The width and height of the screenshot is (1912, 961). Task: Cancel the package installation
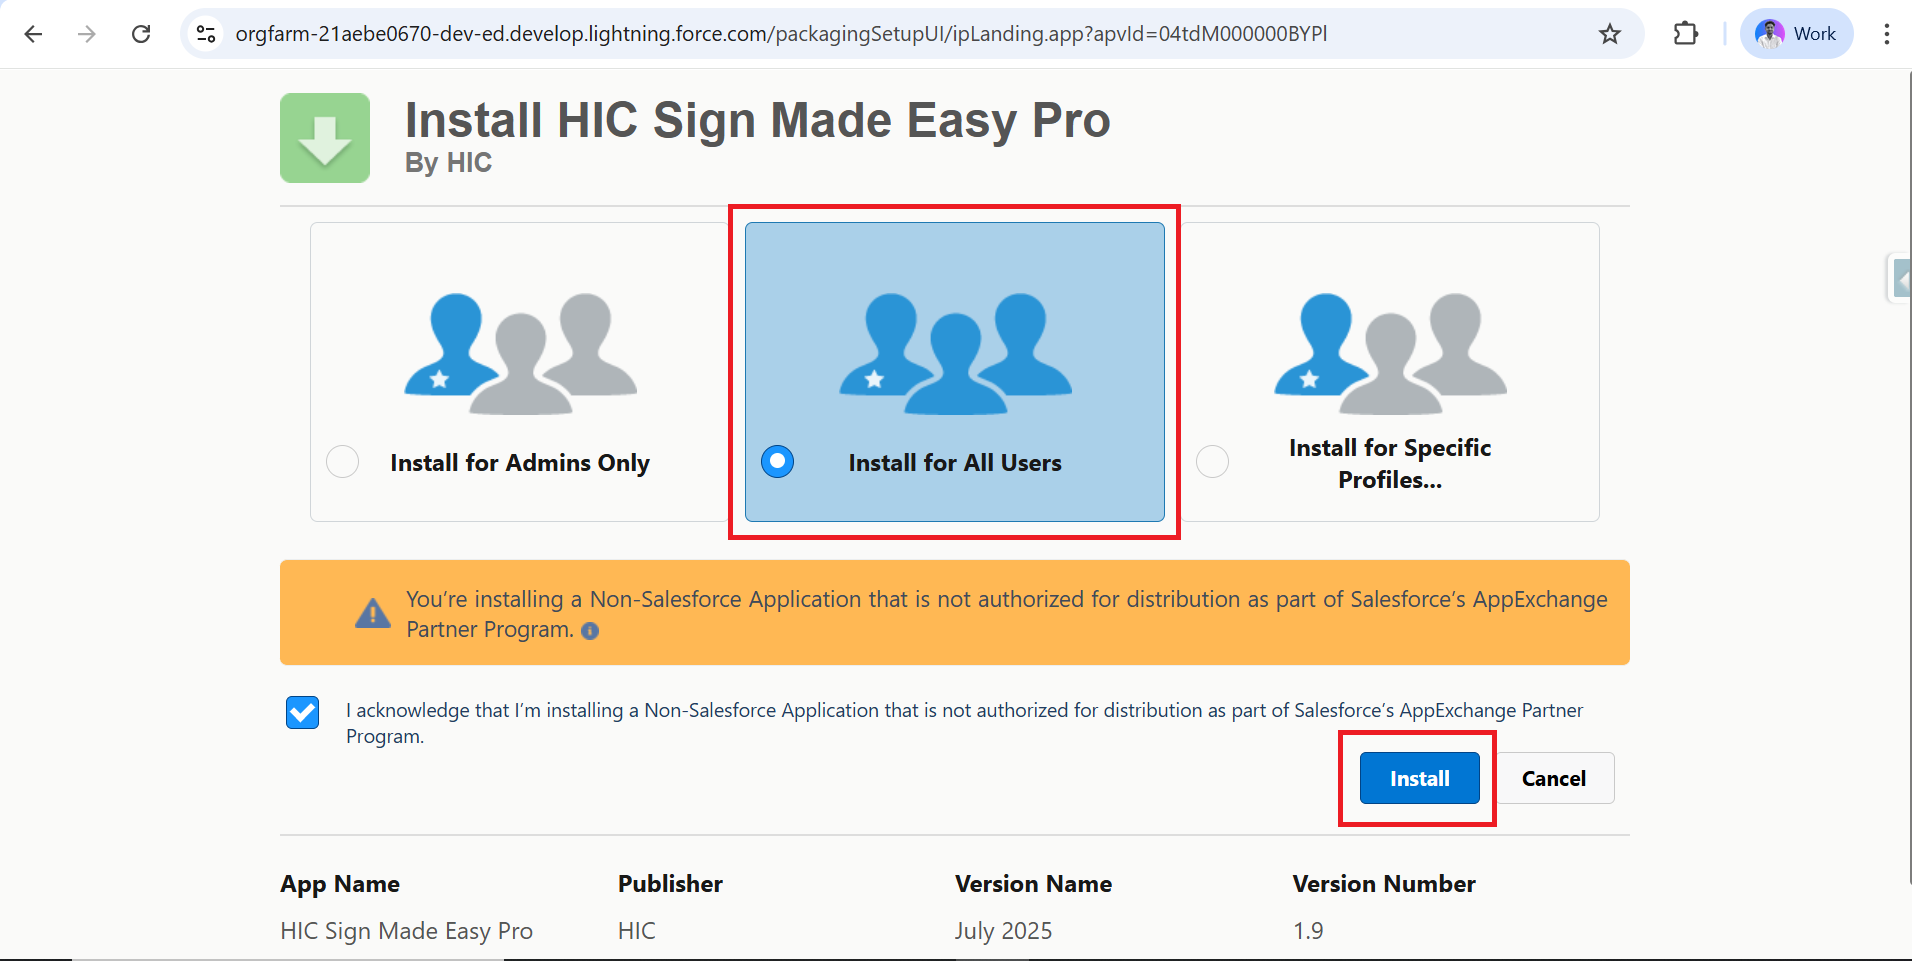coord(1555,778)
